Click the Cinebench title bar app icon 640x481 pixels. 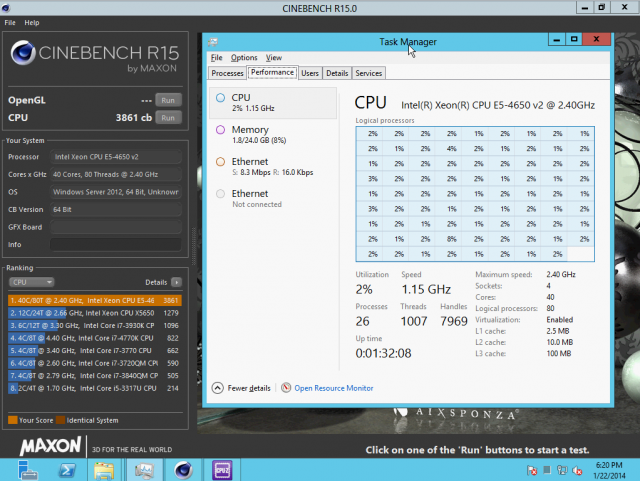click(6, 8)
